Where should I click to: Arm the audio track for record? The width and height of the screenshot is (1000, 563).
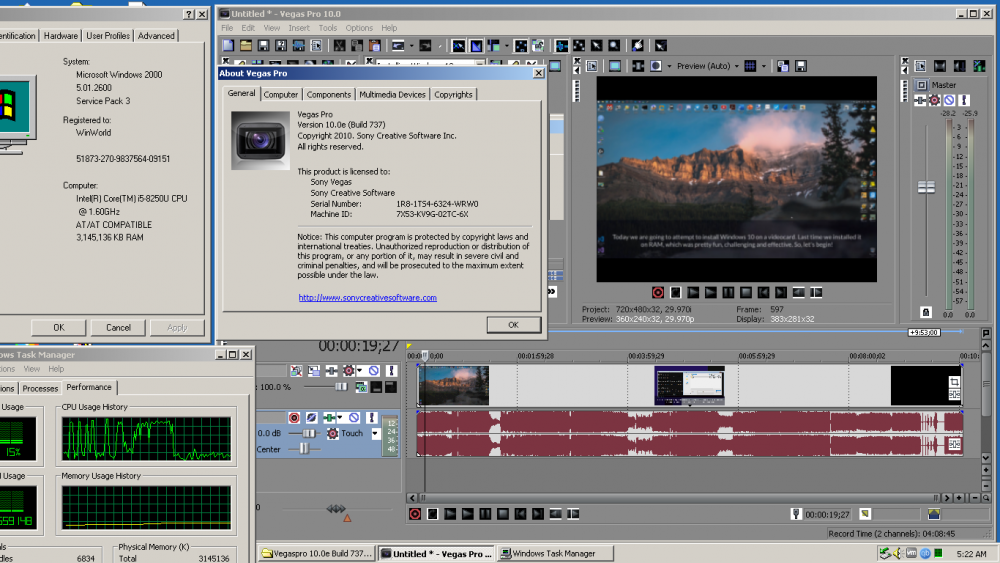(294, 417)
